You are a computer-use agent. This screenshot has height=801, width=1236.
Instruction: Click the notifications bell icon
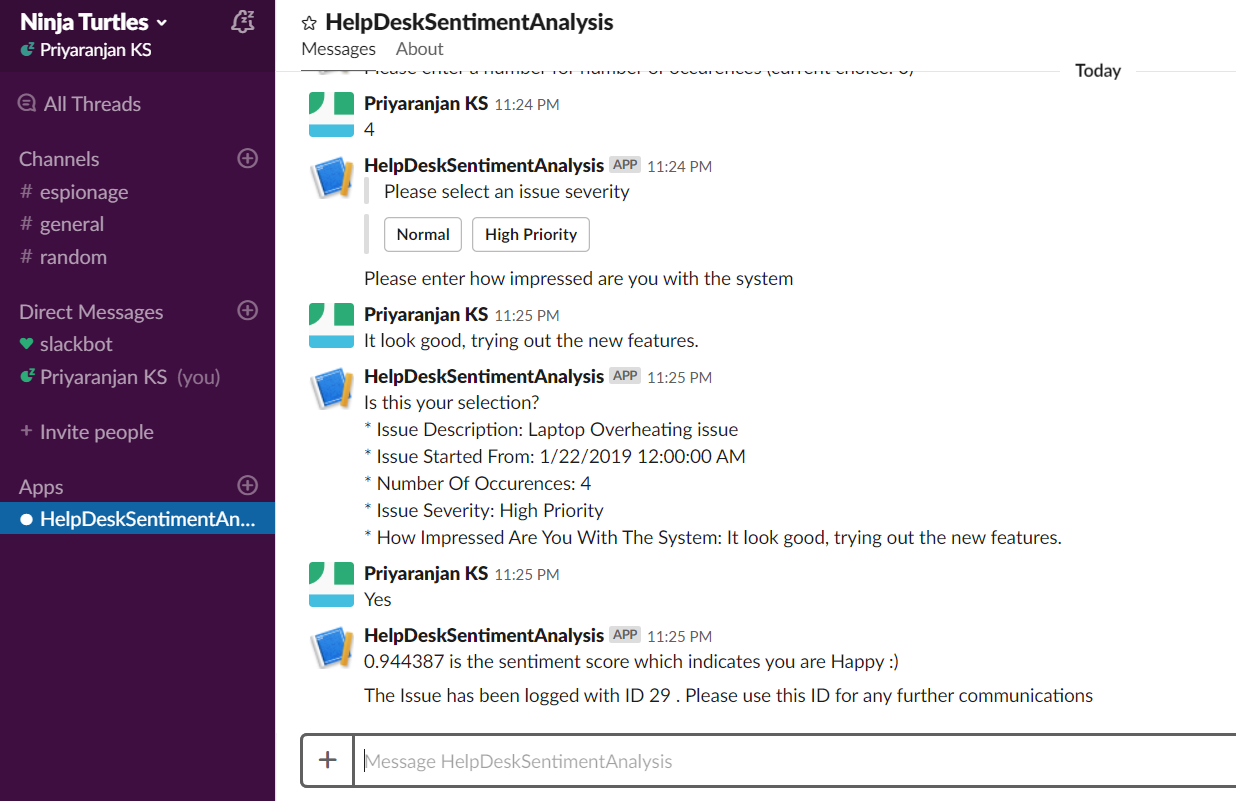tap(242, 22)
